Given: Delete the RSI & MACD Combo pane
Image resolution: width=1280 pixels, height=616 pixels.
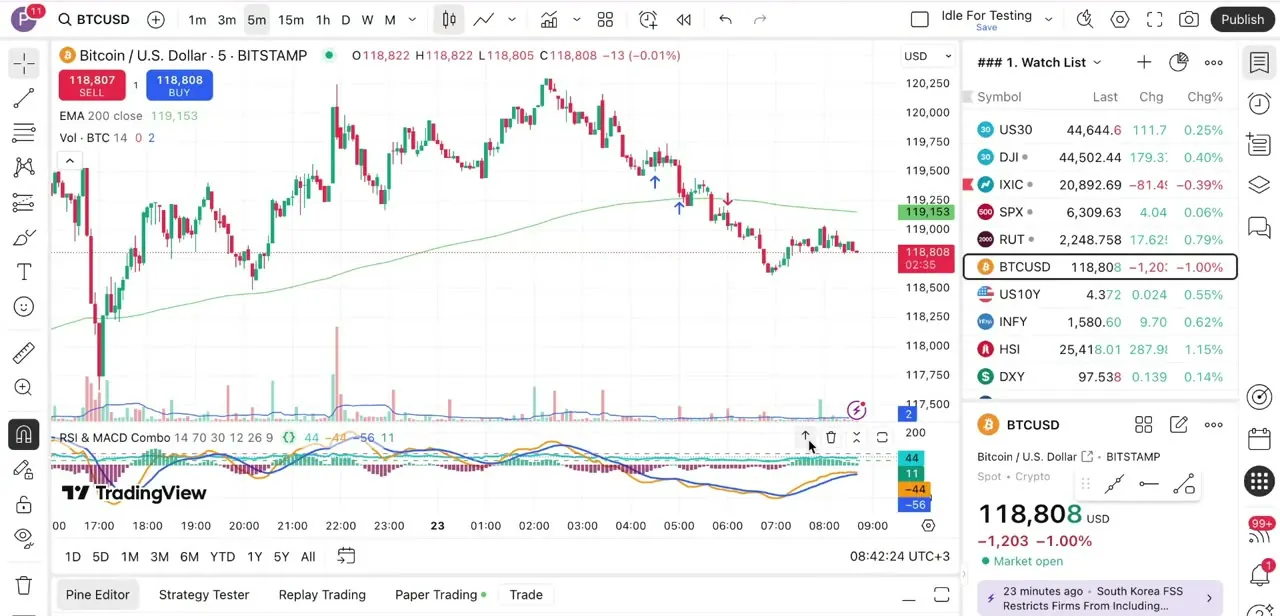Looking at the screenshot, I should point(831,437).
